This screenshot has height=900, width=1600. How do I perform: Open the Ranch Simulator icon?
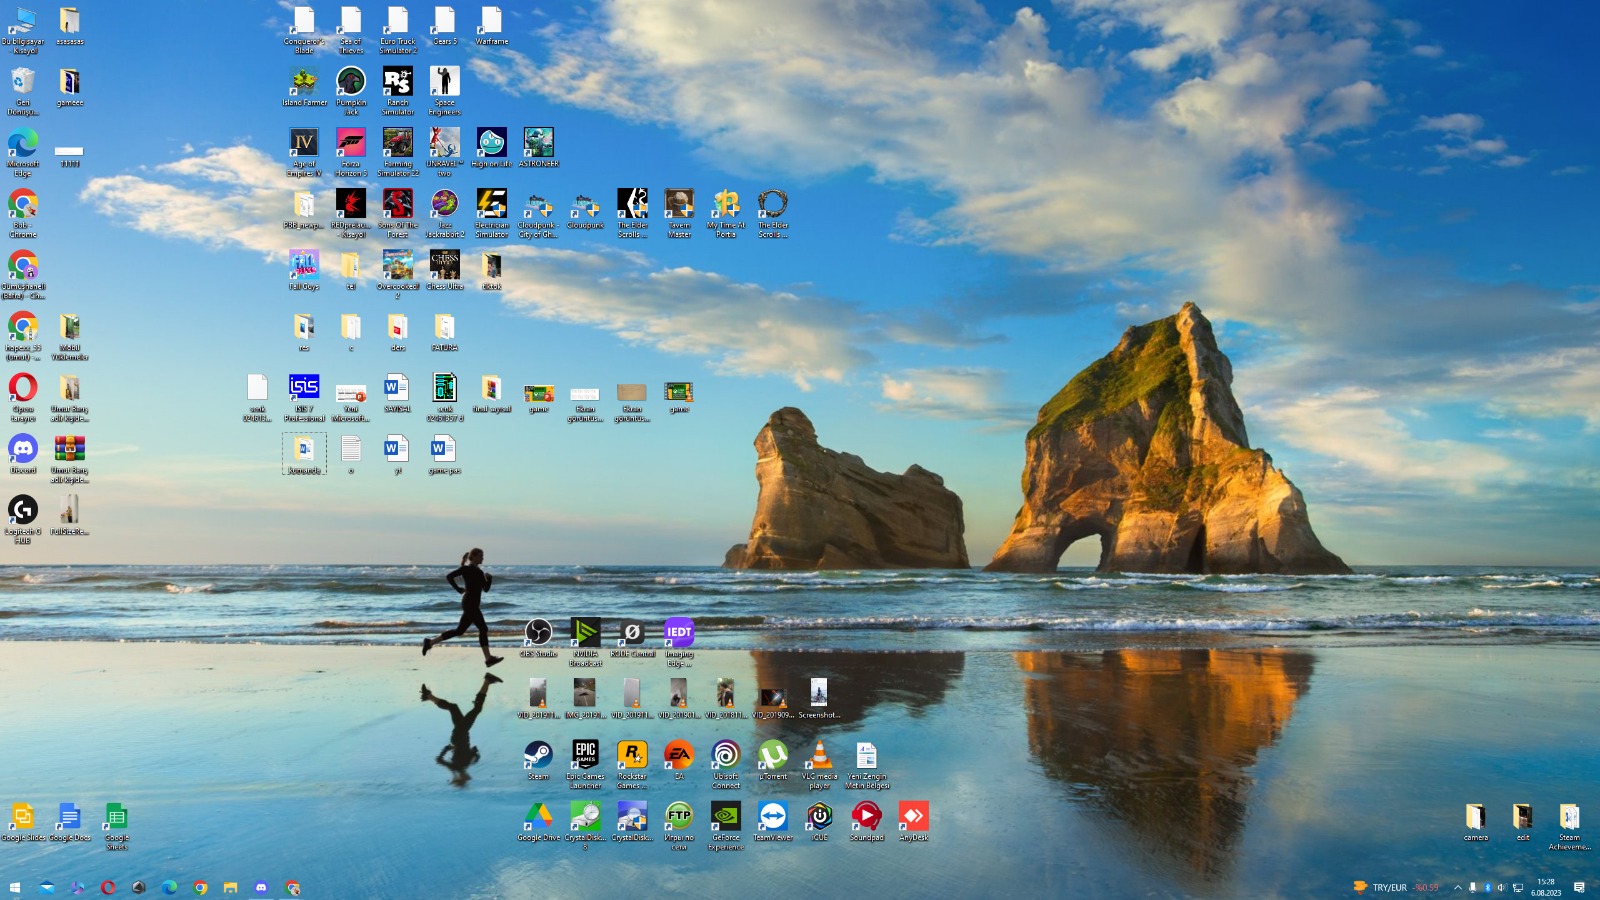398,90
